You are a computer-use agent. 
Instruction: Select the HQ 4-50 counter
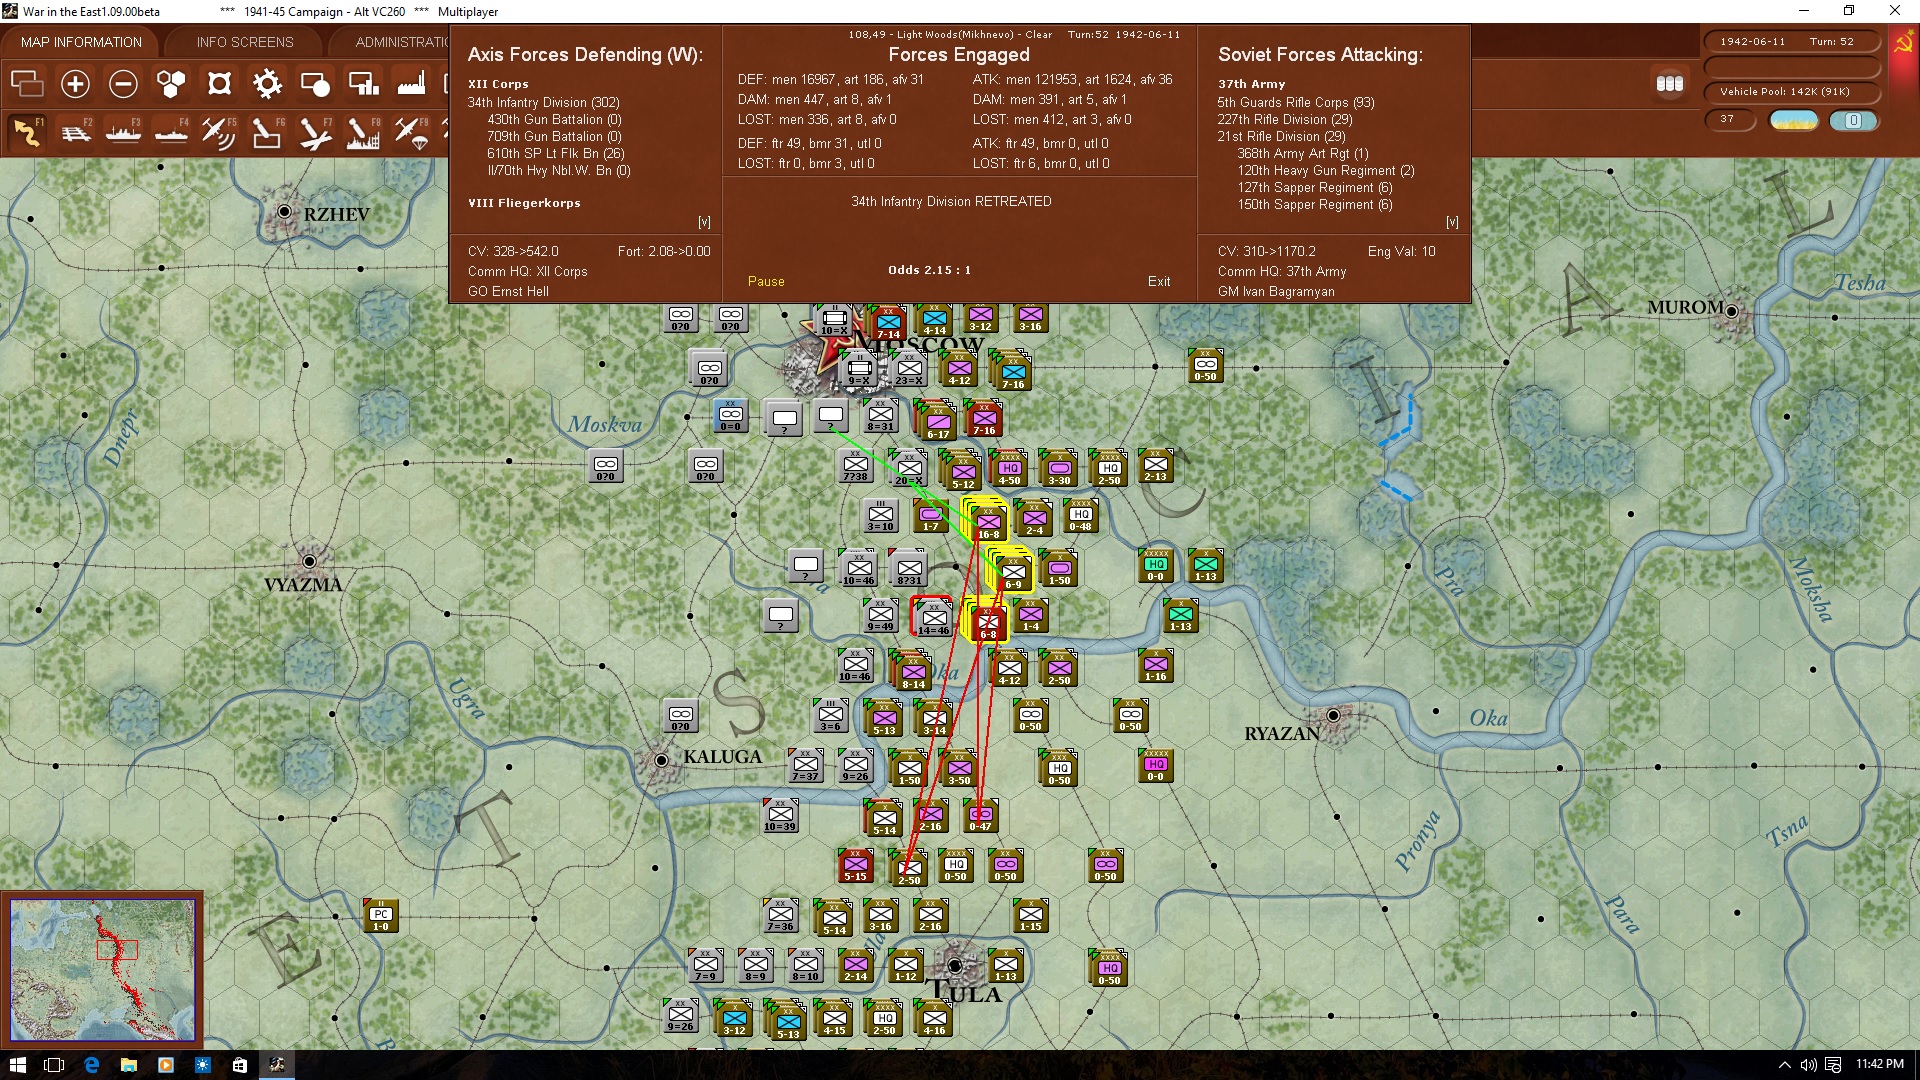1009,469
